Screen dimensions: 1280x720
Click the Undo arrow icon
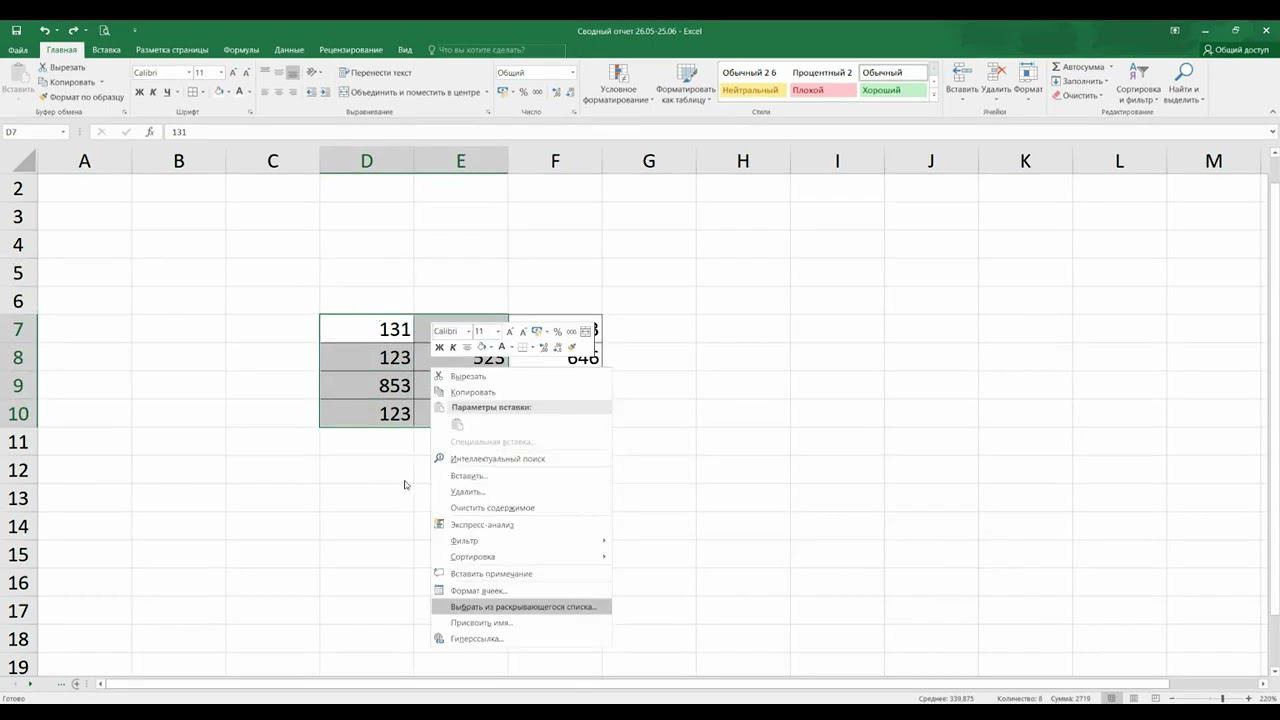pyautogui.click(x=44, y=31)
